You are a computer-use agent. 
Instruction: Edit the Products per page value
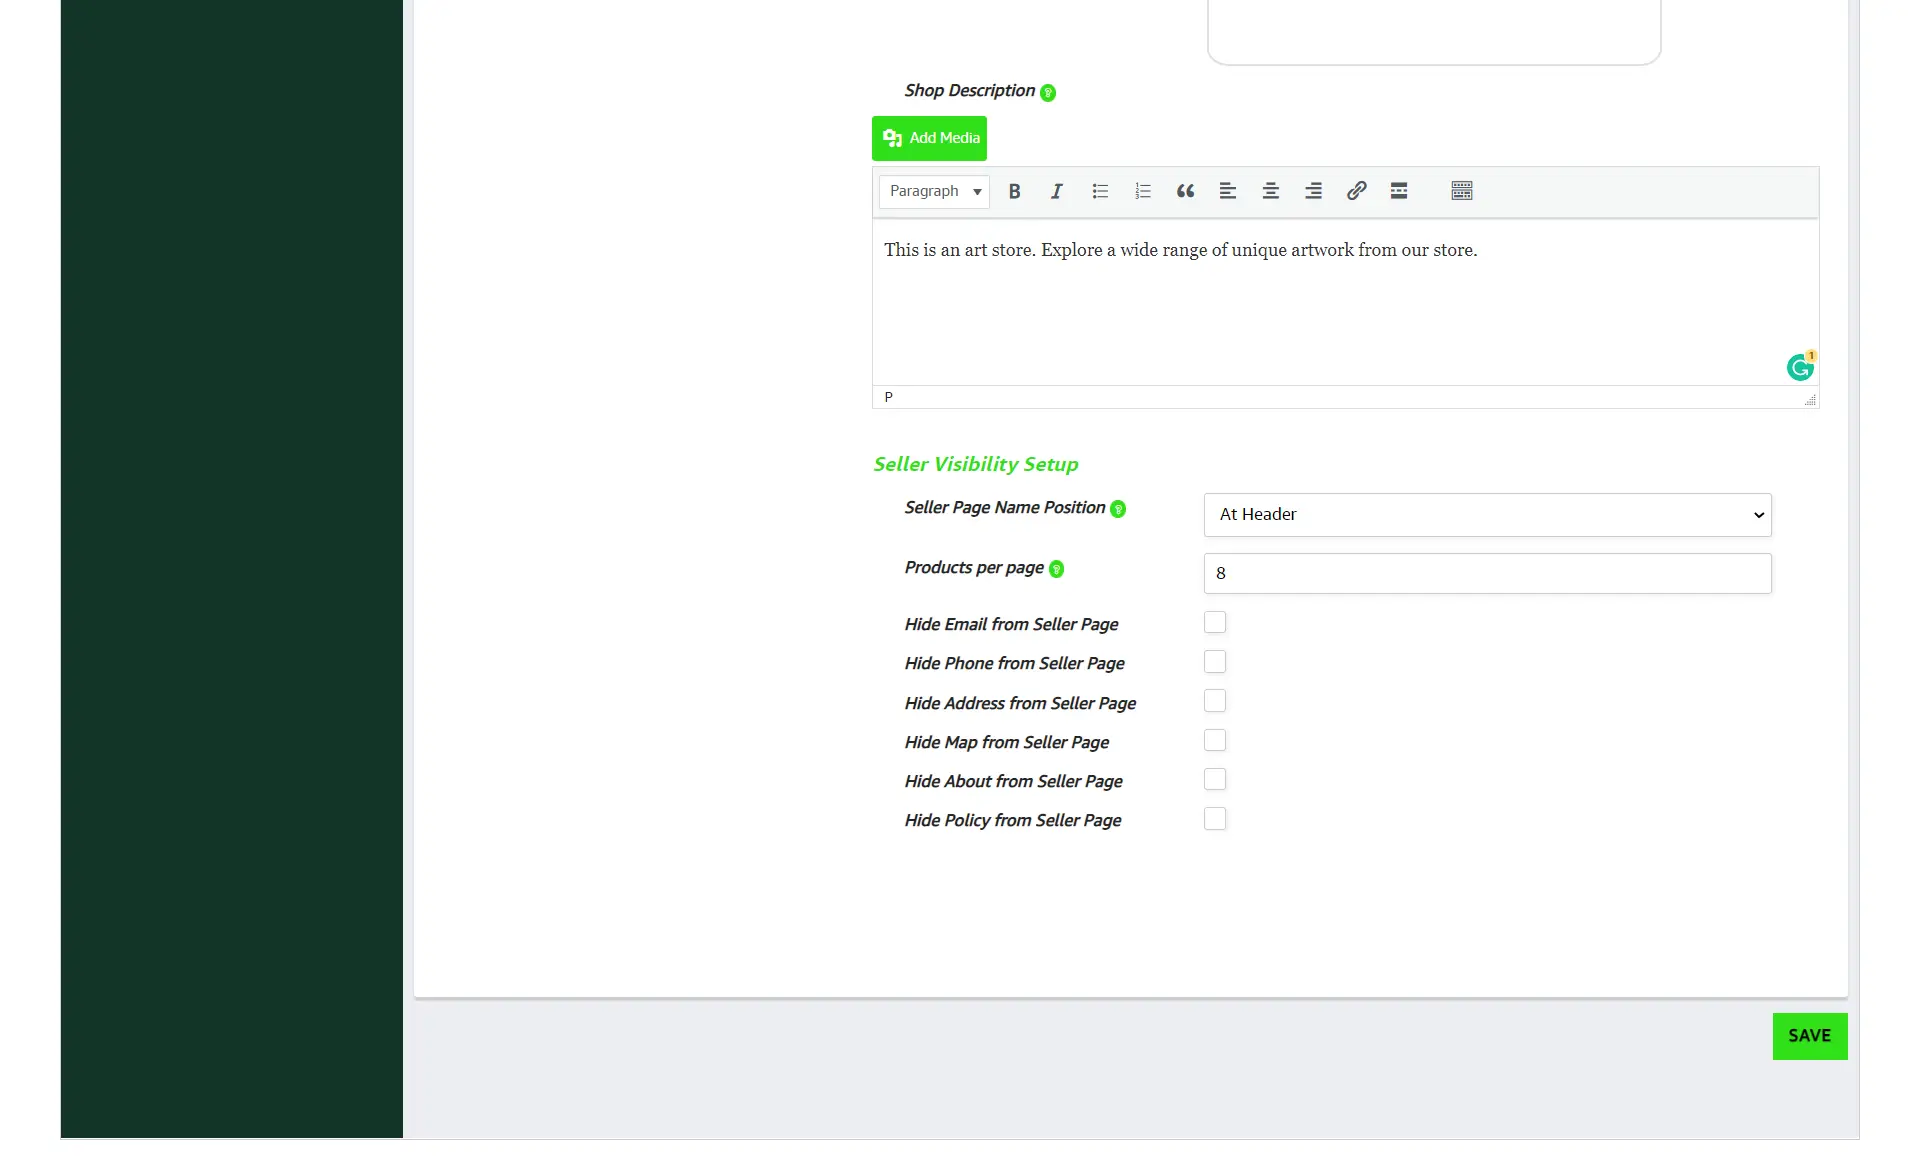[1486, 573]
